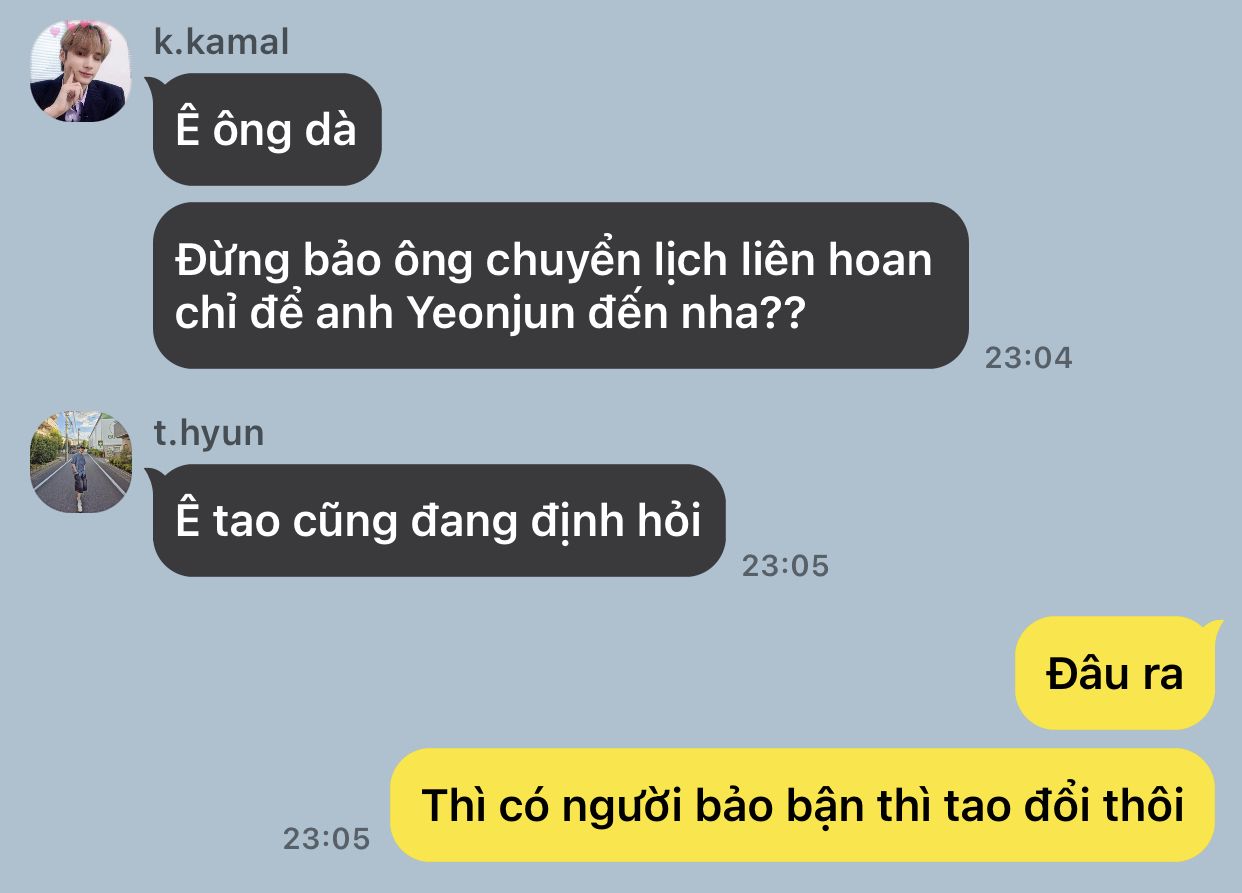
Task: Select "Ê tao cũng đang định hỏi" bubble
Action: point(438,520)
